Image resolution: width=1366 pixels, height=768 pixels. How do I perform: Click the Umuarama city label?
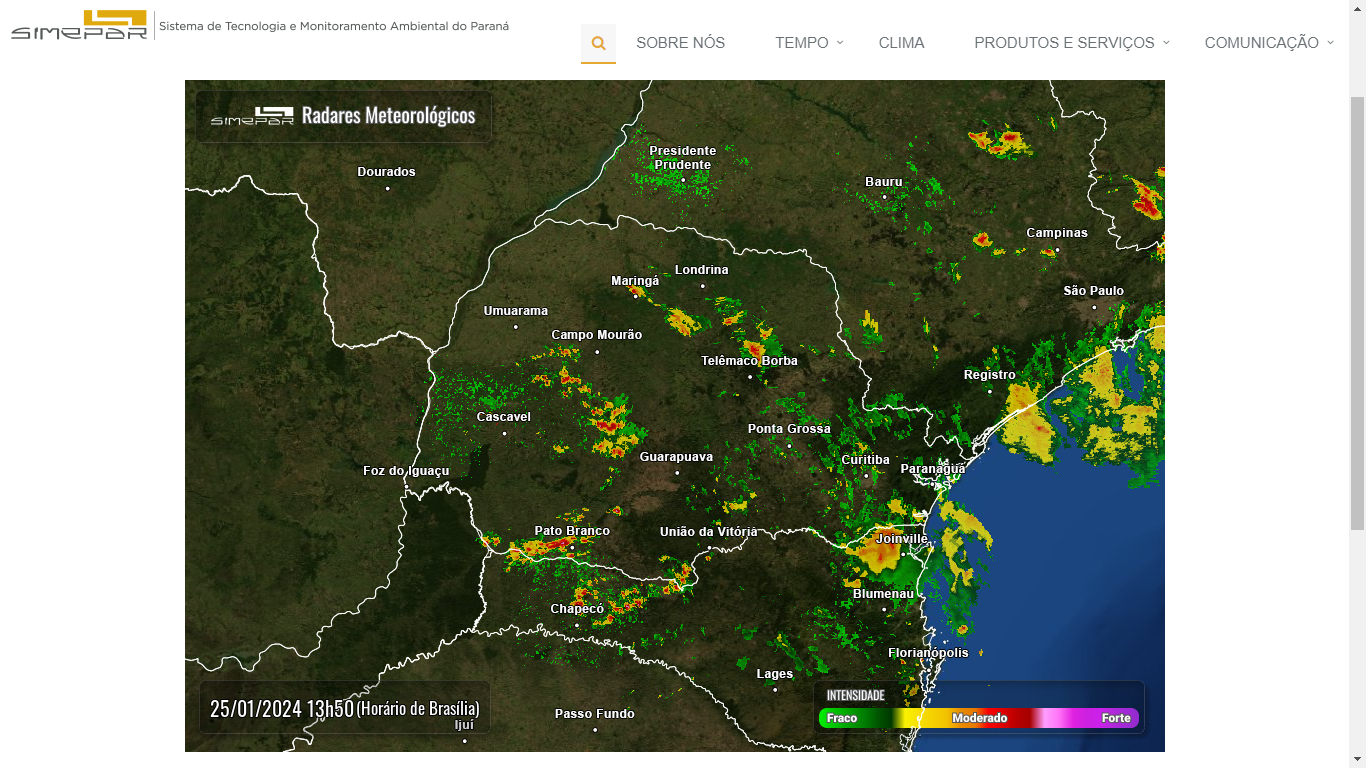516,311
